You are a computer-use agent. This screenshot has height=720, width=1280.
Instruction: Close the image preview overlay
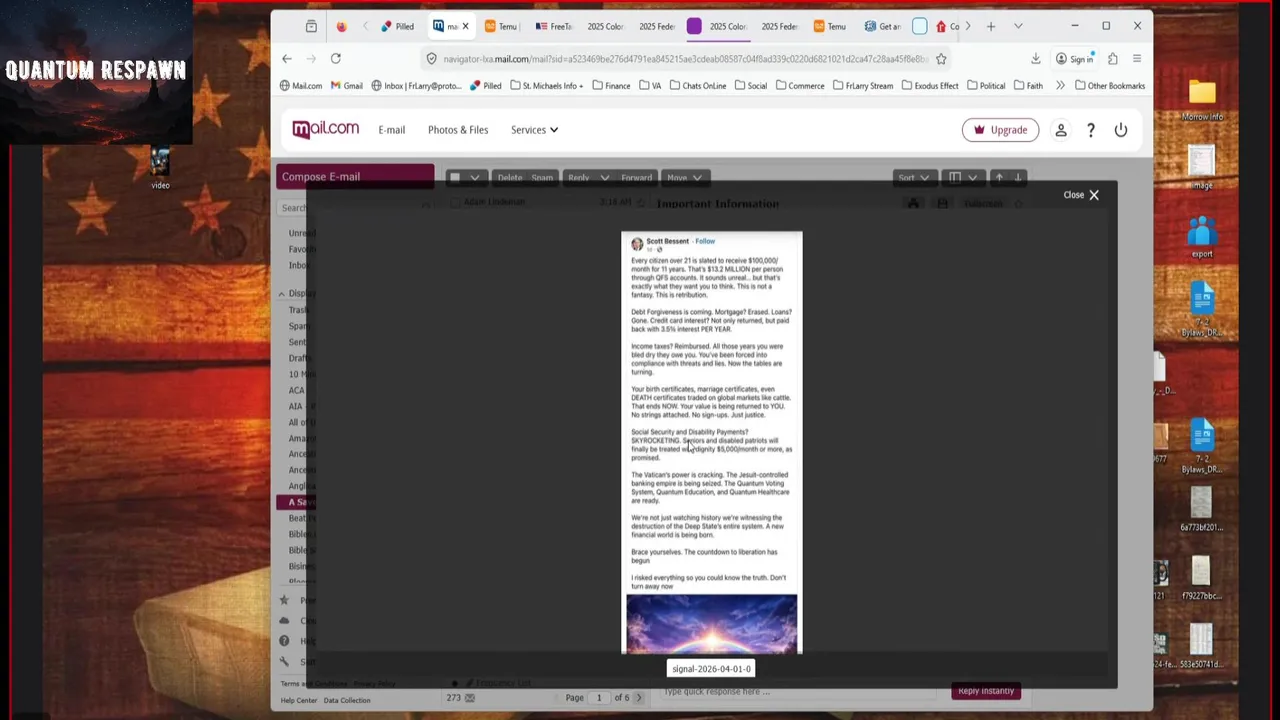[x=1081, y=195]
